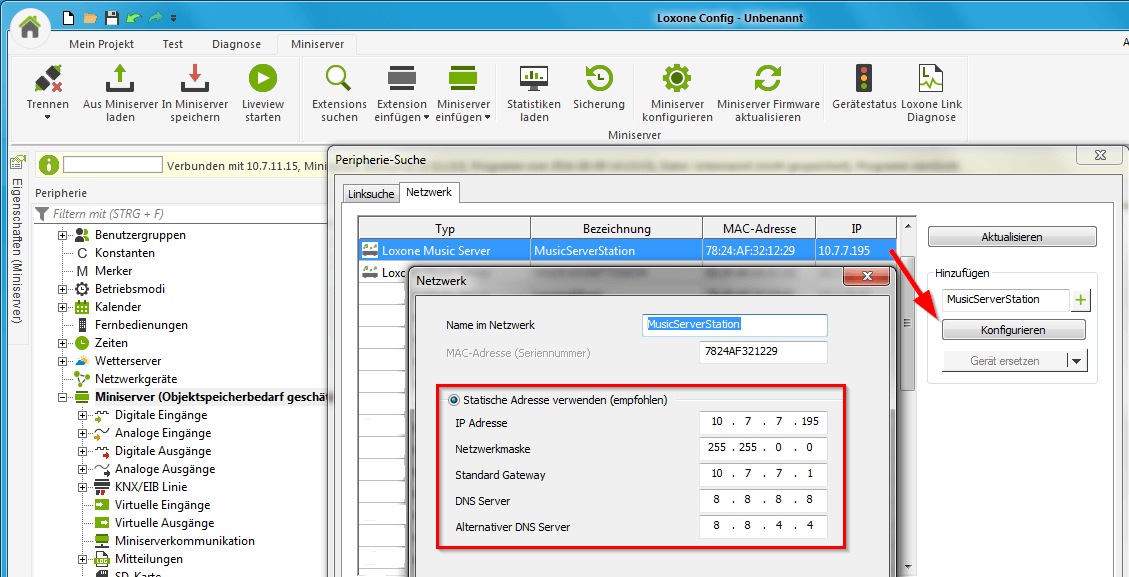Switch to the Linksuche tab
The width and height of the screenshot is (1129, 577).
pos(370,194)
